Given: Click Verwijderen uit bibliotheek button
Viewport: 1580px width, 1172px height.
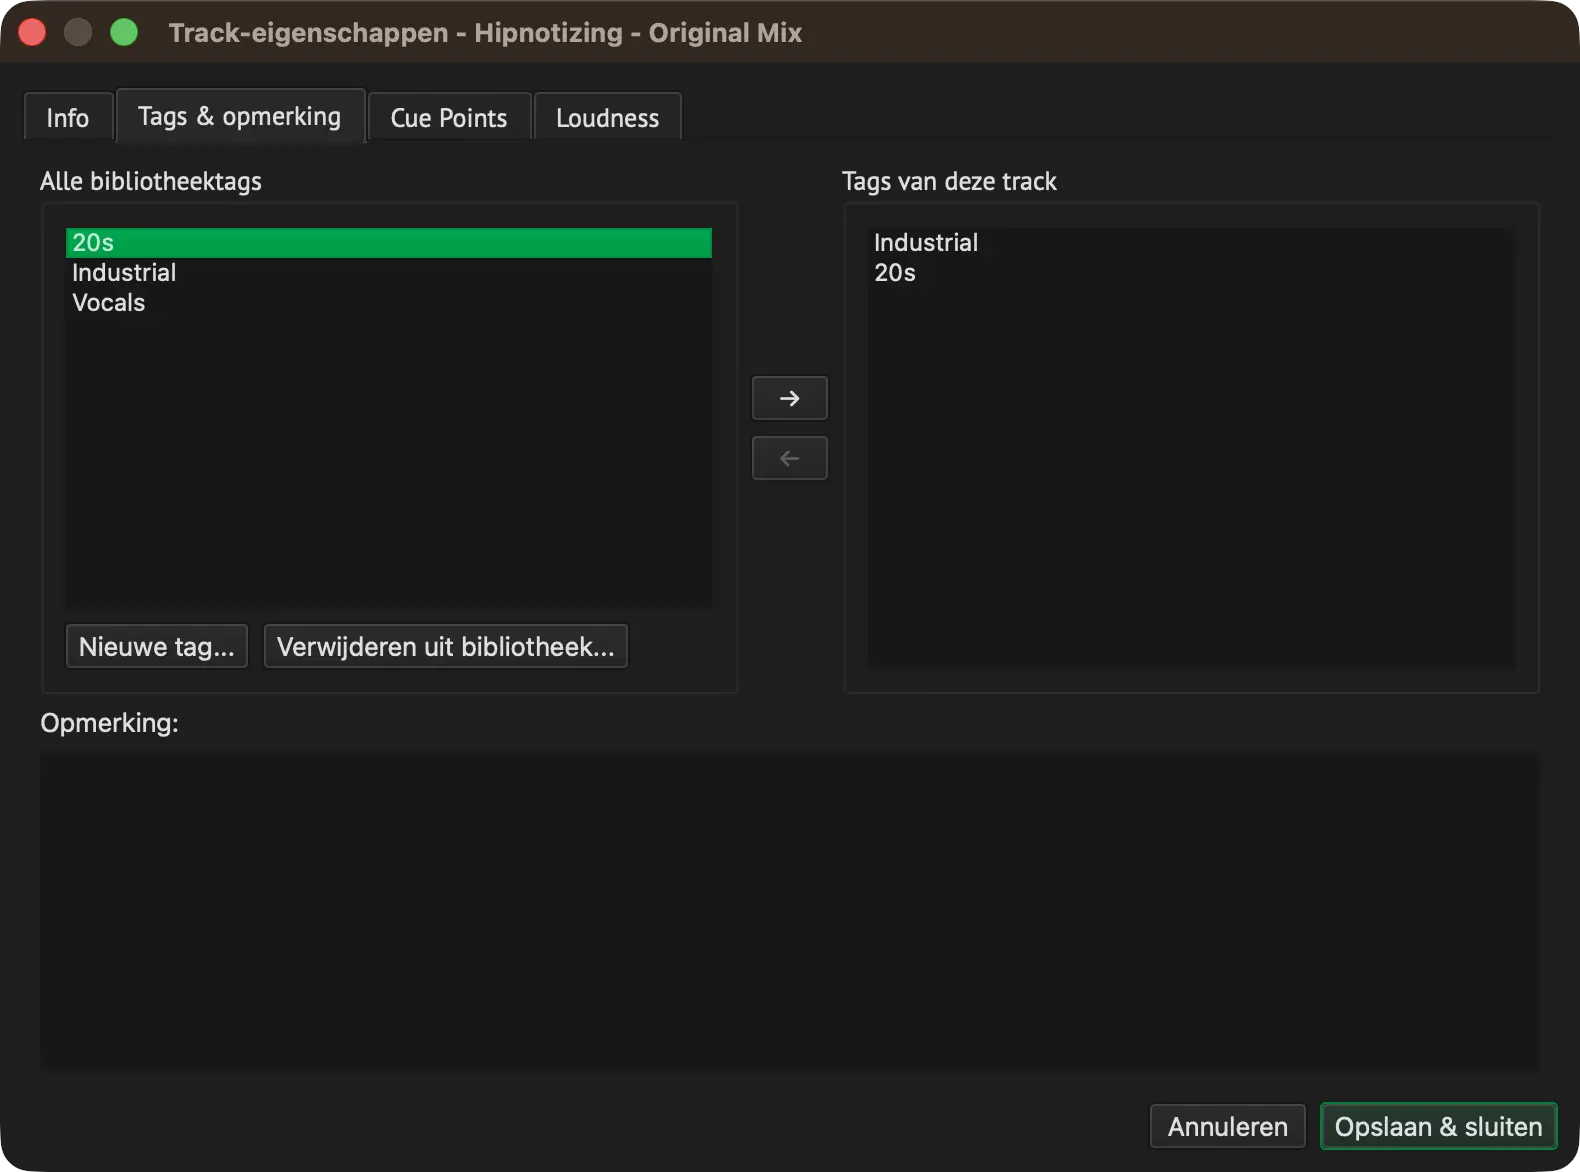Looking at the screenshot, I should [x=446, y=646].
